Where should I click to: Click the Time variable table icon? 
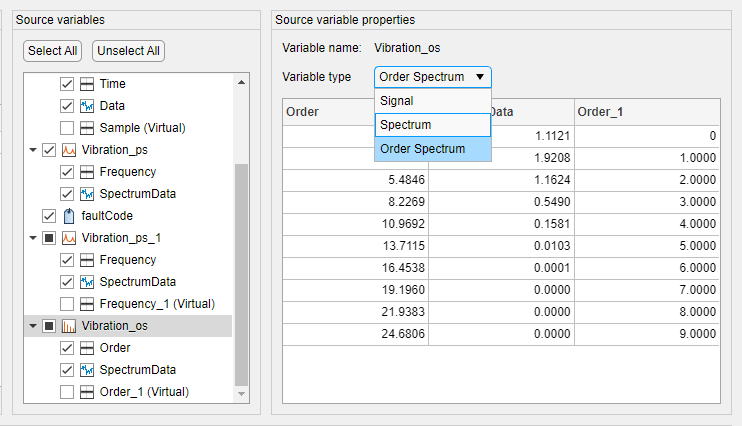tap(87, 84)
